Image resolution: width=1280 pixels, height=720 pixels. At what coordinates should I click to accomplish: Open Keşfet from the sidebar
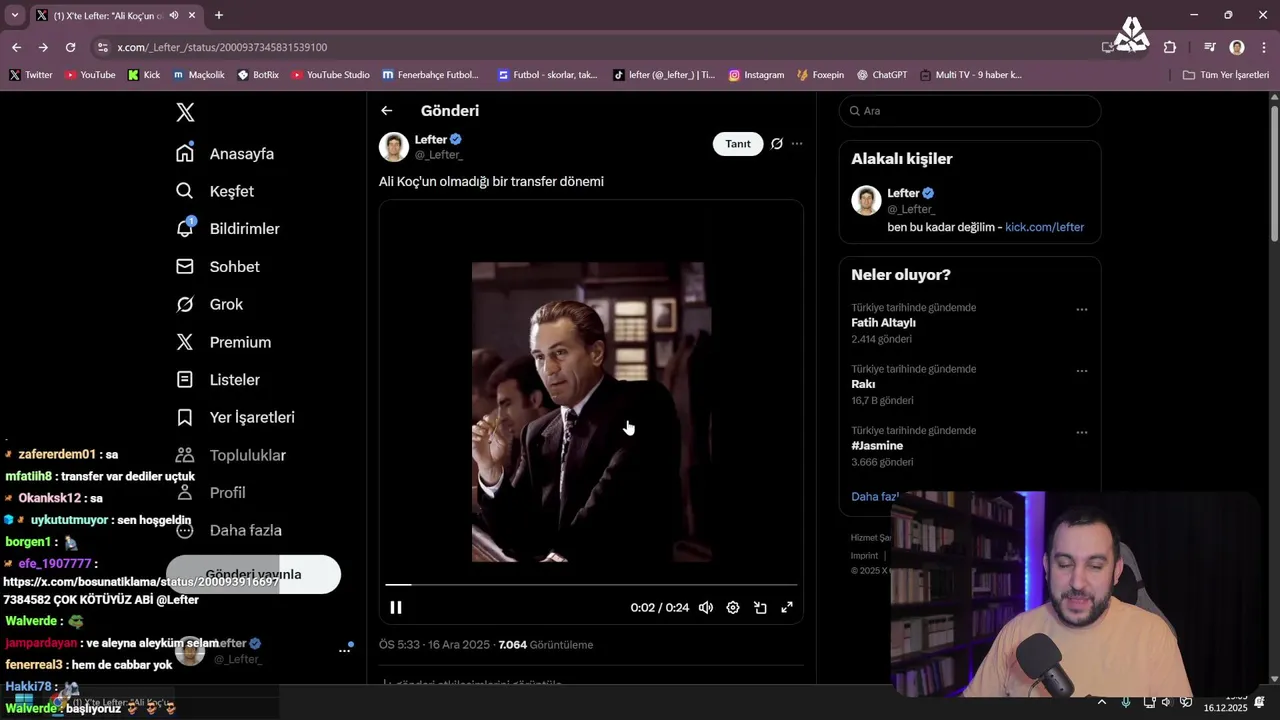point(216,191)
